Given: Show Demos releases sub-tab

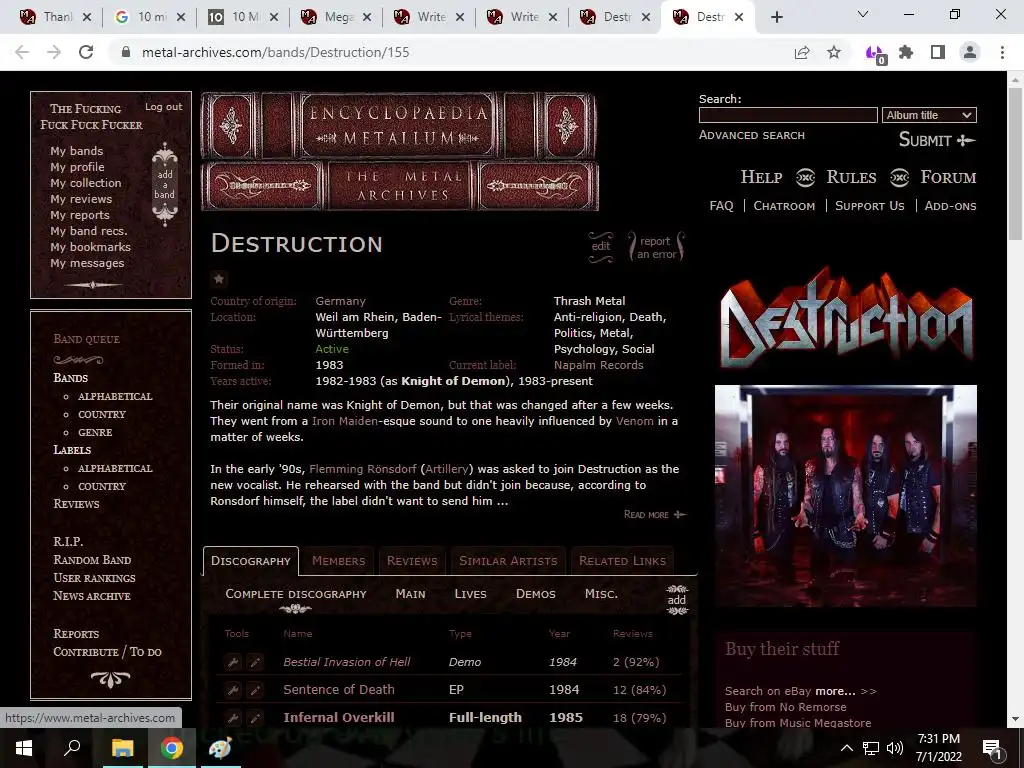Looking at the screenshot, I should [536, 594].
